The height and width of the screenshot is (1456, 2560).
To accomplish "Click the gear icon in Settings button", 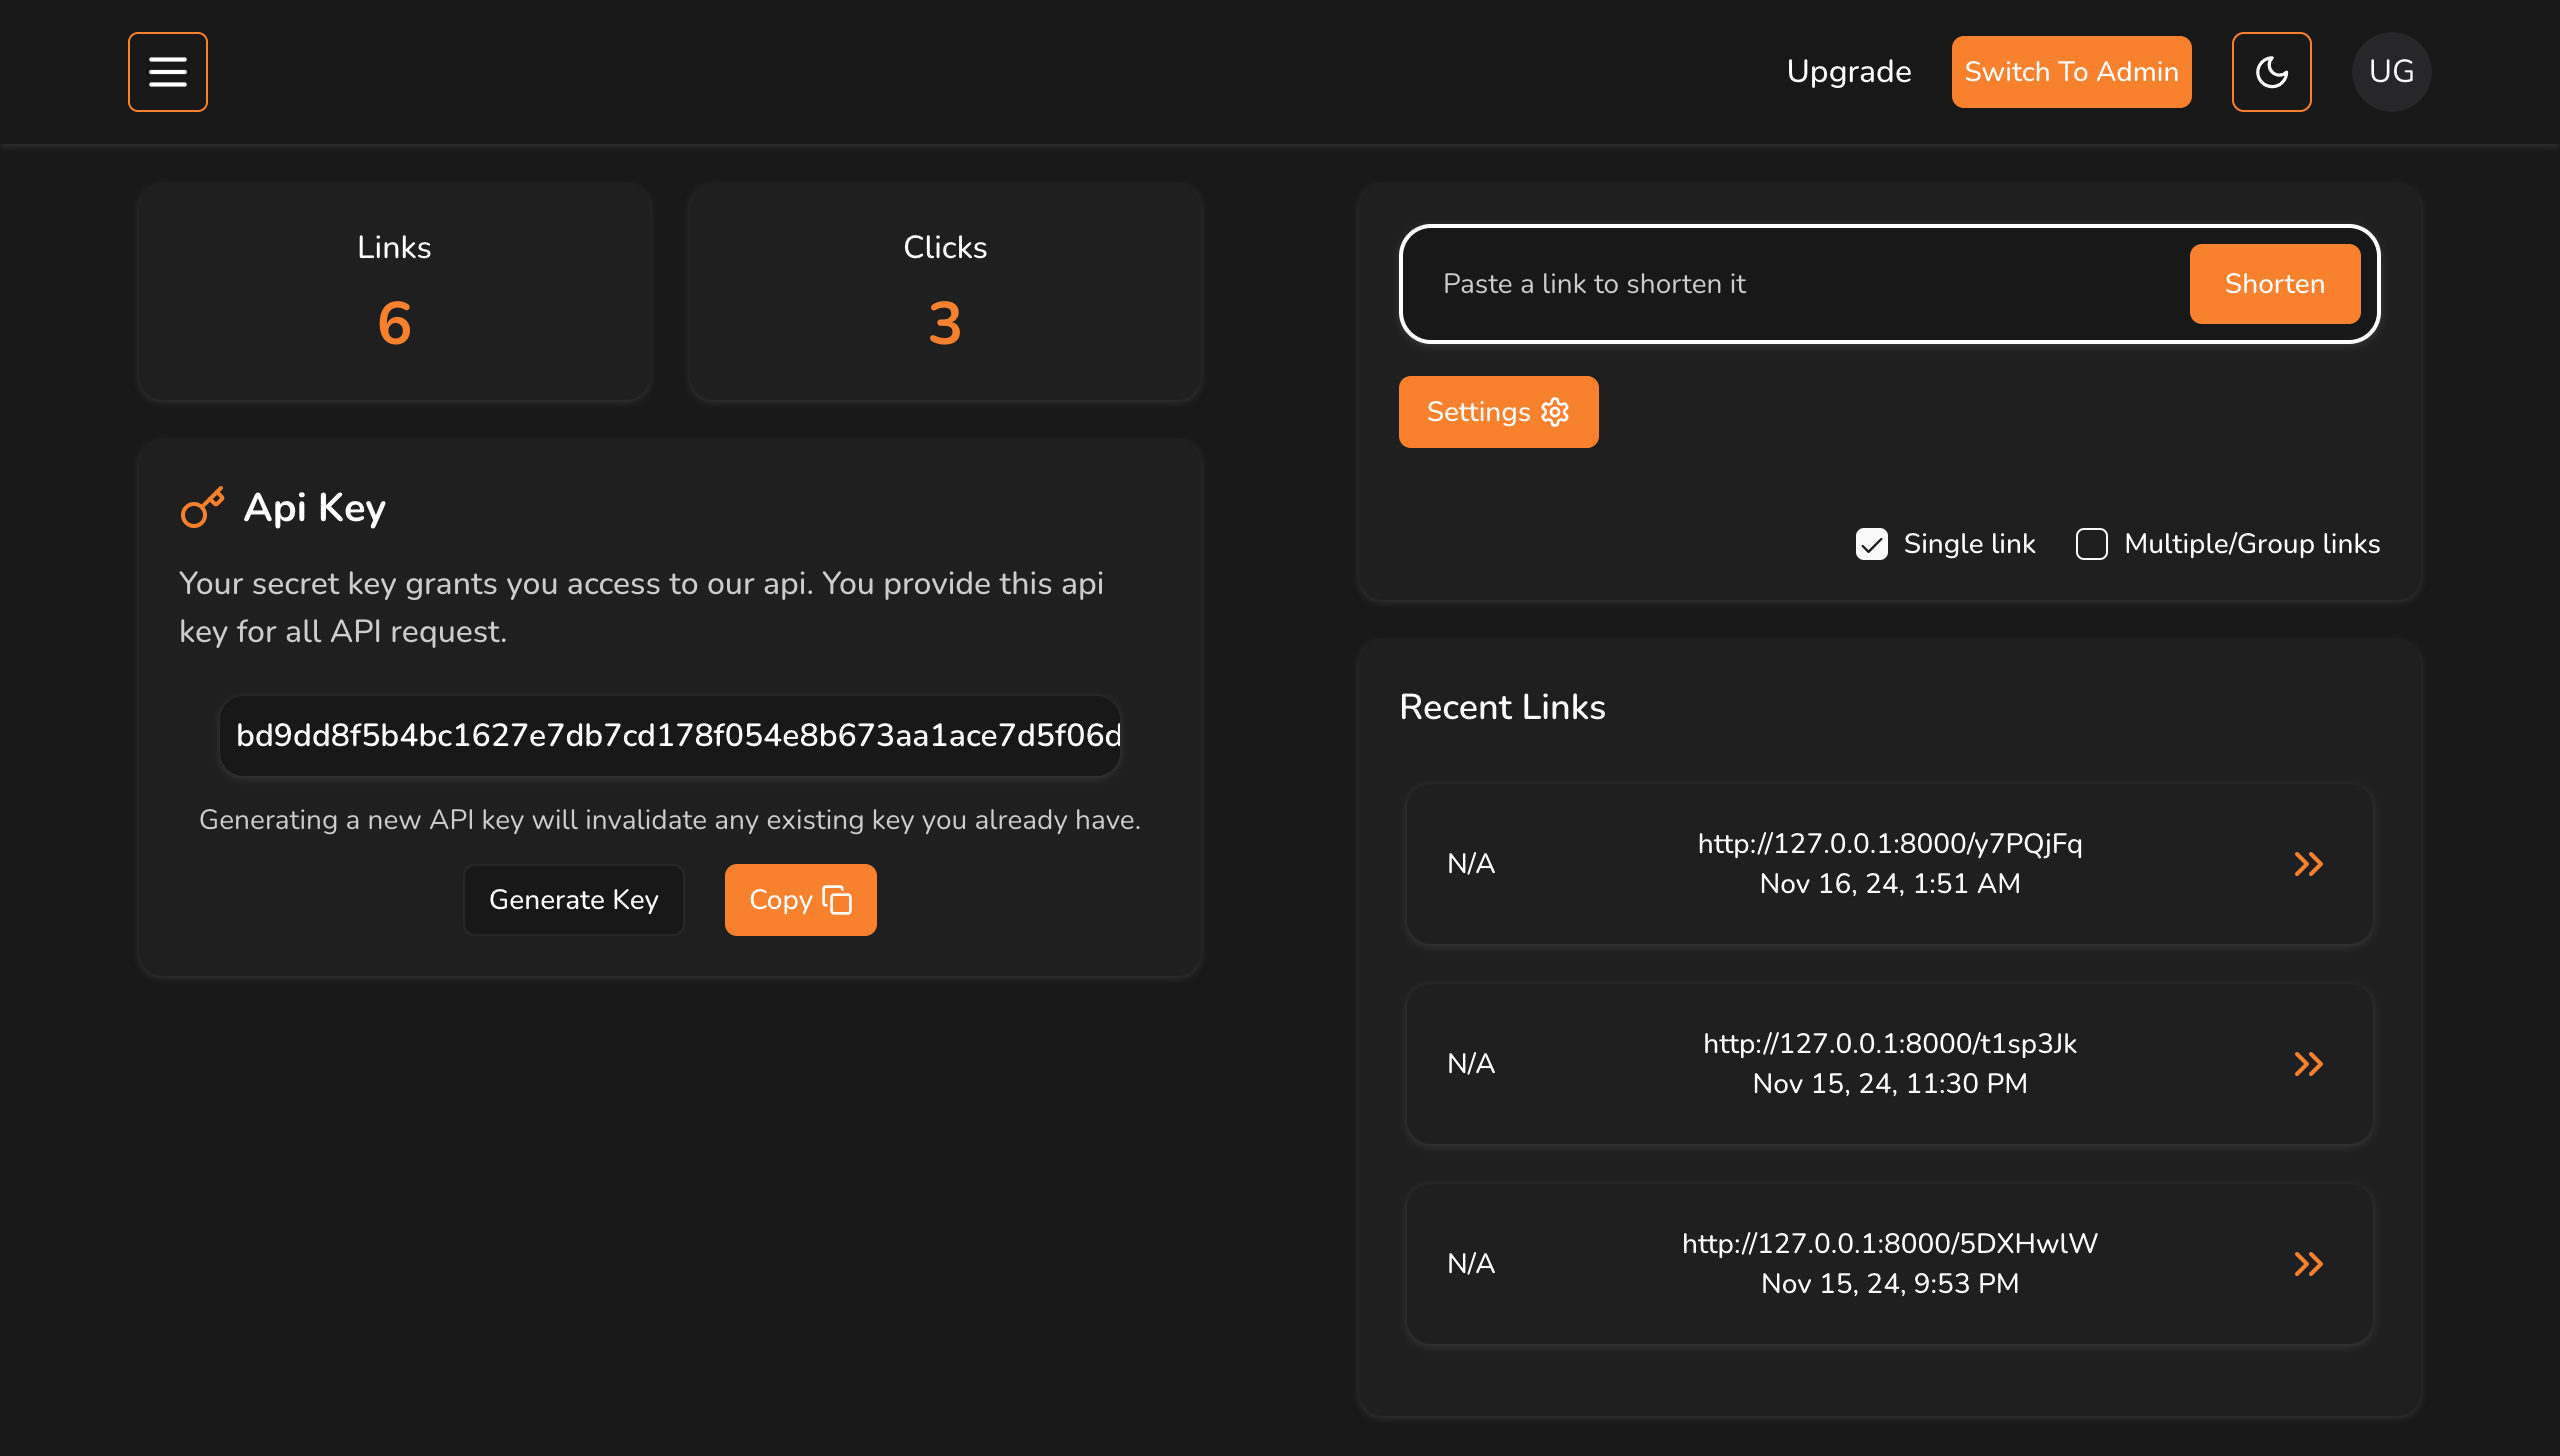I will click(1555, 412).
